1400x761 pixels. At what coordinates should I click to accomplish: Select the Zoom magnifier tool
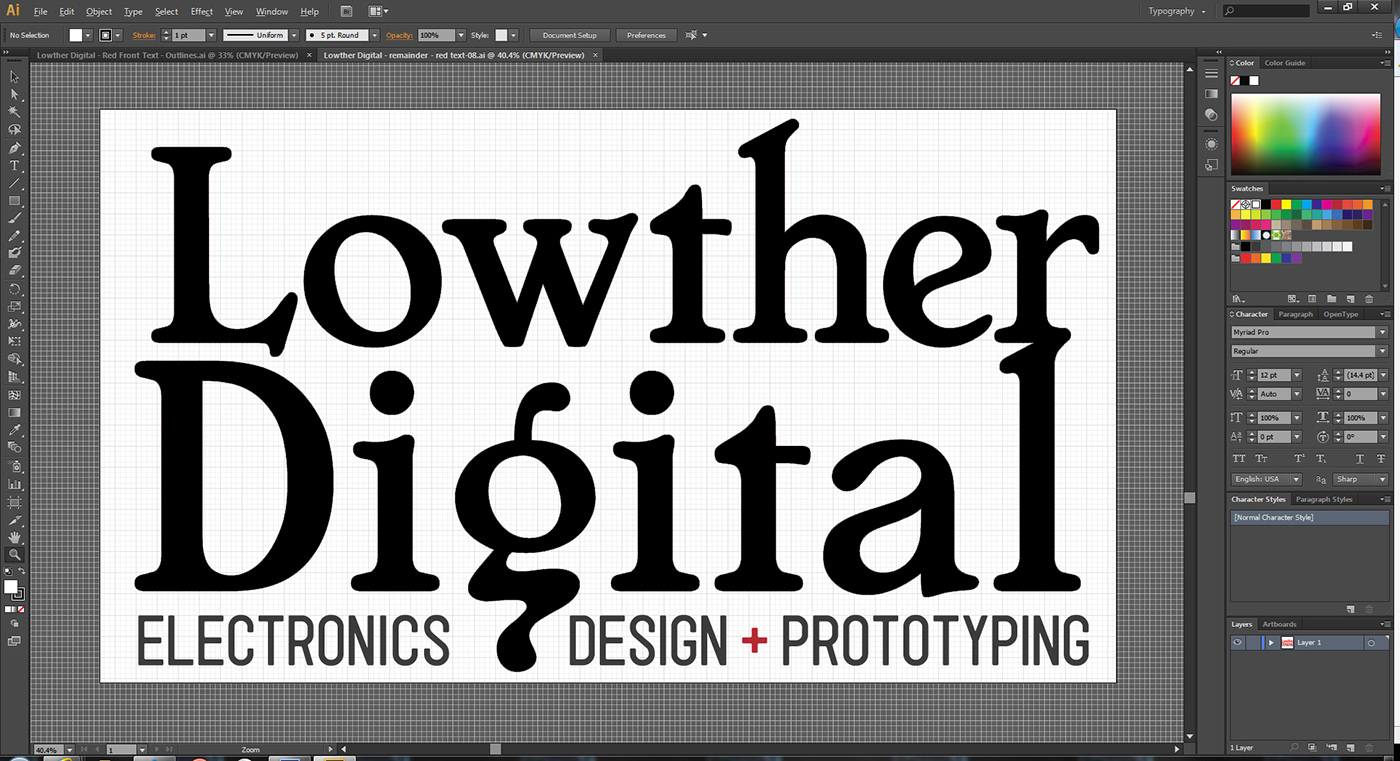coord(14,554)
